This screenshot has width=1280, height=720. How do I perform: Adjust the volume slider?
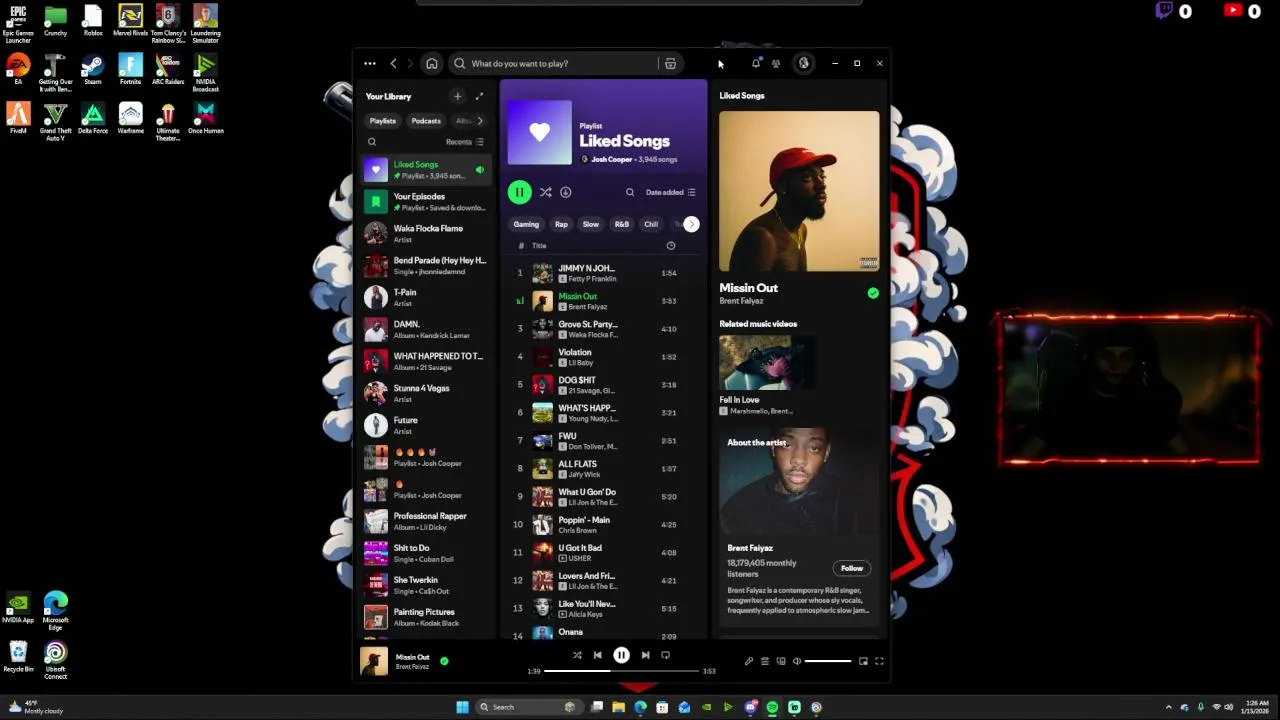tap(829, 661)
